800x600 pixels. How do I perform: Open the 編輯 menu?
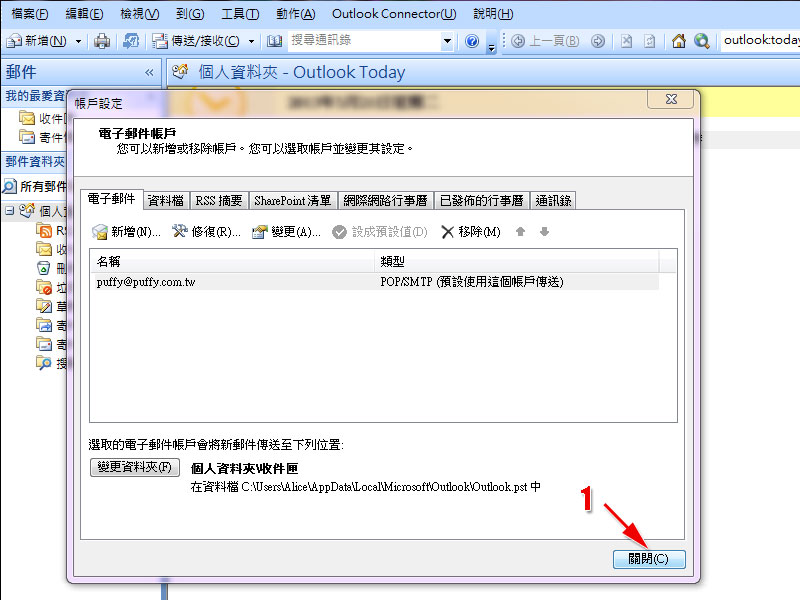84,14
